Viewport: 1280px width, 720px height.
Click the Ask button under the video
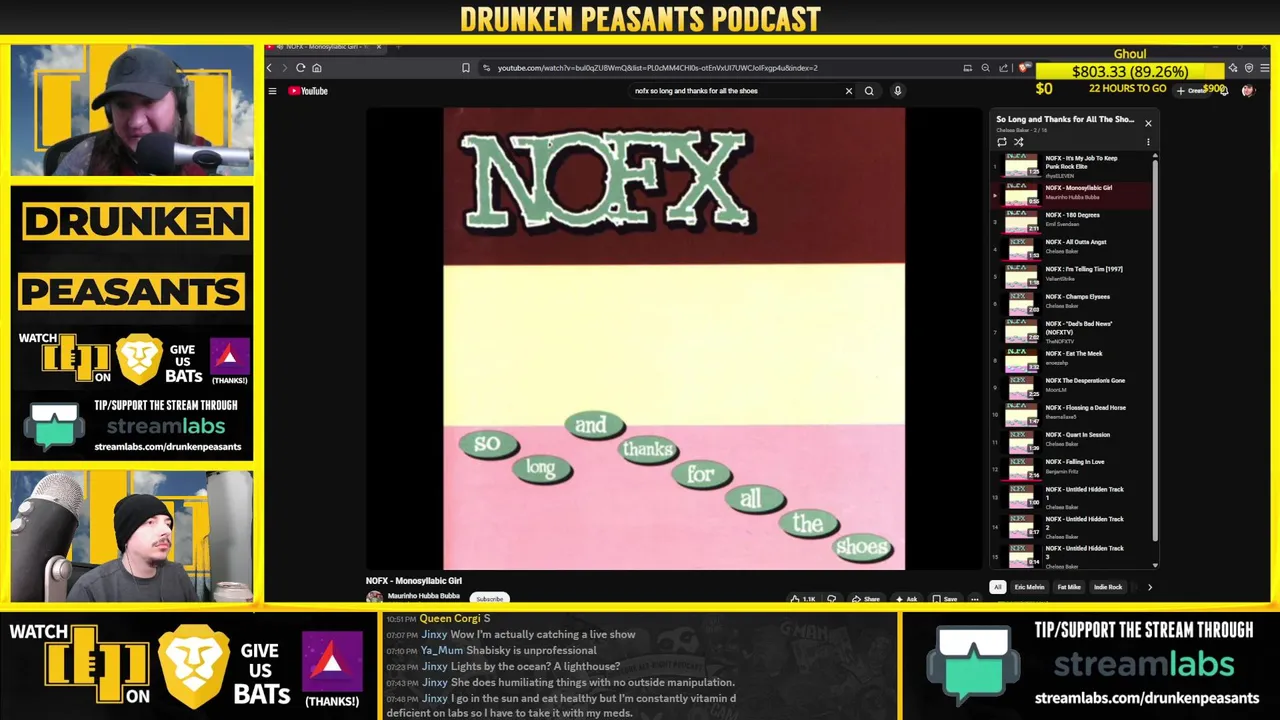(906, 599)
